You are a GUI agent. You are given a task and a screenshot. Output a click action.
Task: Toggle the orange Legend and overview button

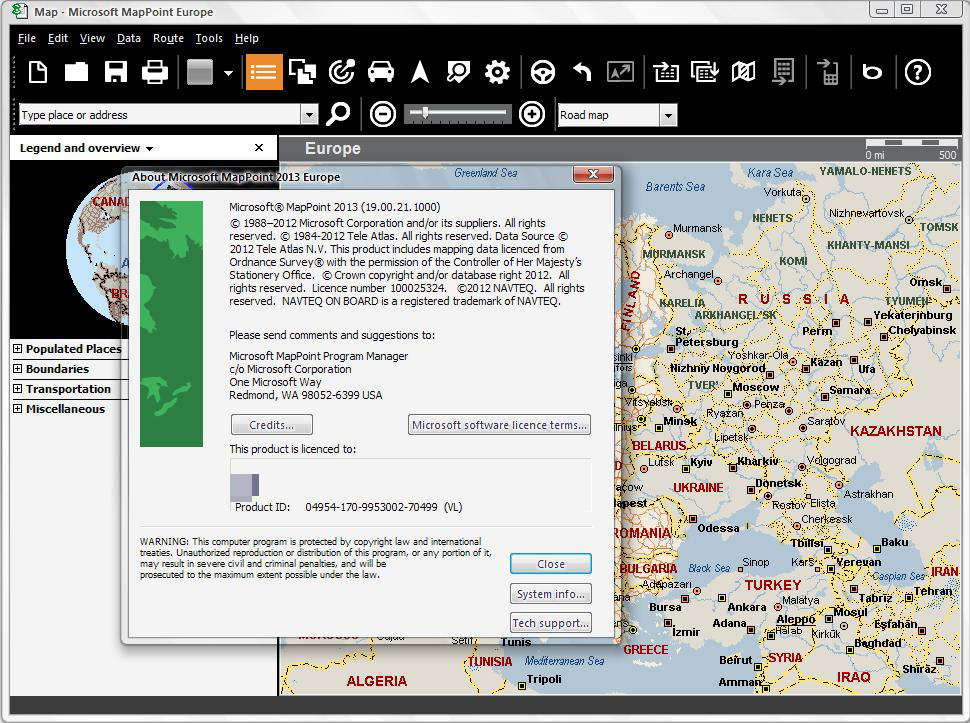tap(264, 72)
